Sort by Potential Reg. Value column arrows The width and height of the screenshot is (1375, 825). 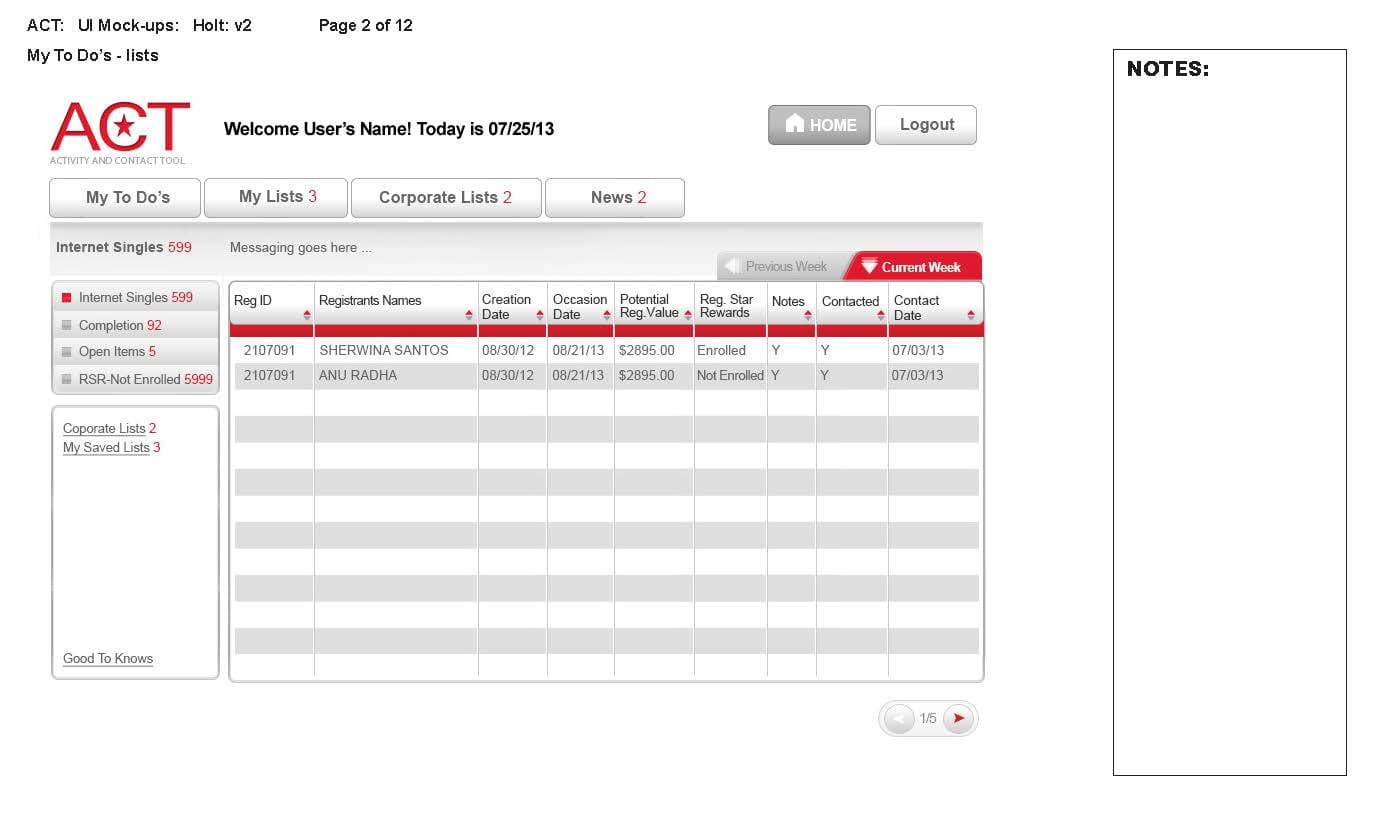click(x=688, y=315)
